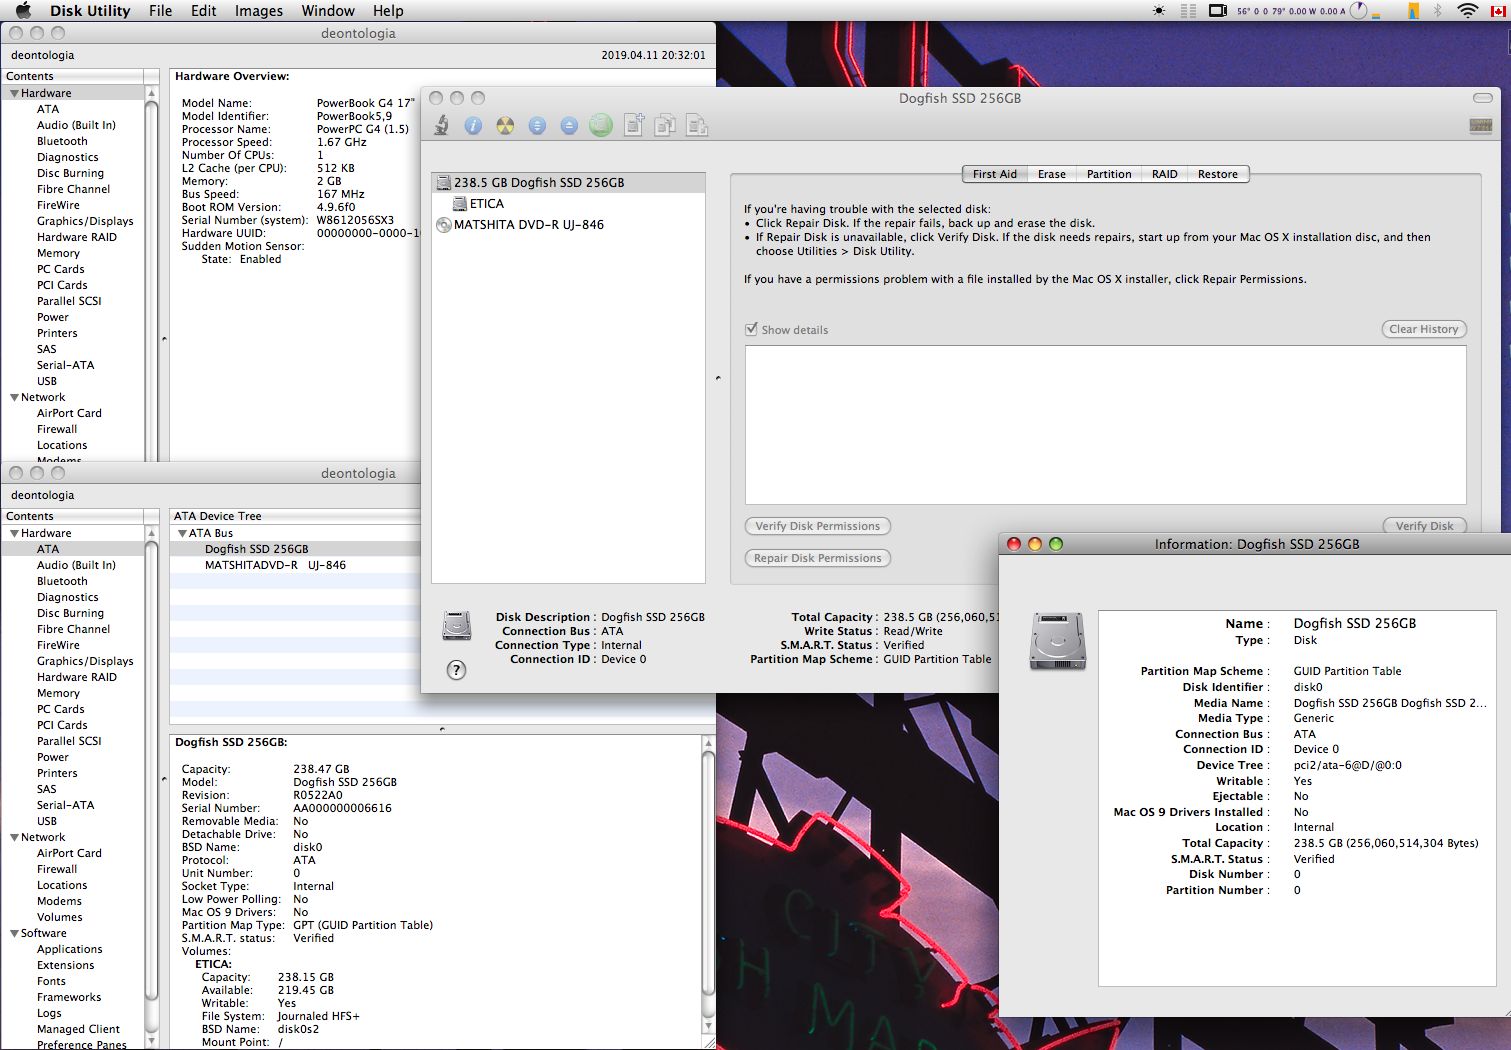Select Serial-ATA in Hardware Overview window sidebar

pos(65,365)
